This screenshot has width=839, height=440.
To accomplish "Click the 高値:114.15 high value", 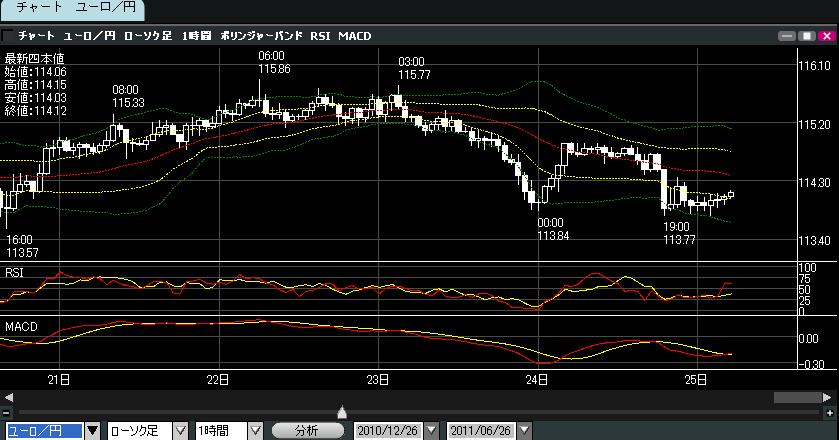I will (36, 85).
